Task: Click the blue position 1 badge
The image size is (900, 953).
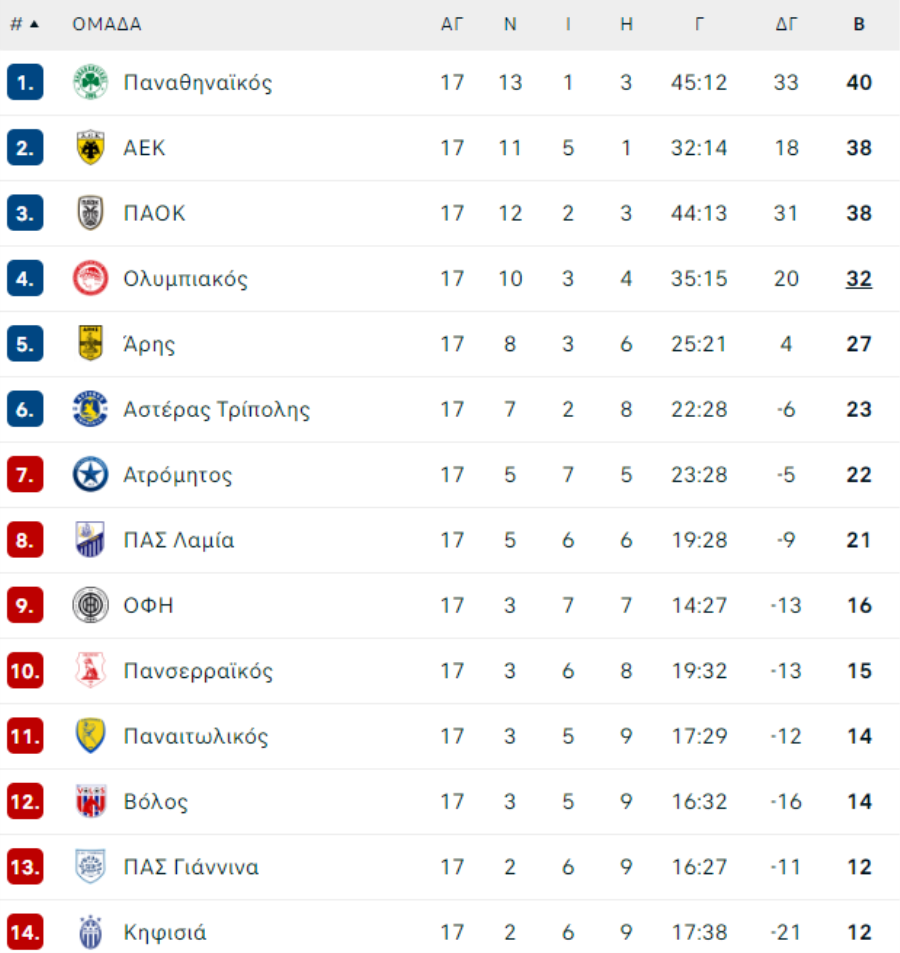Action: [x=25, y=82]
